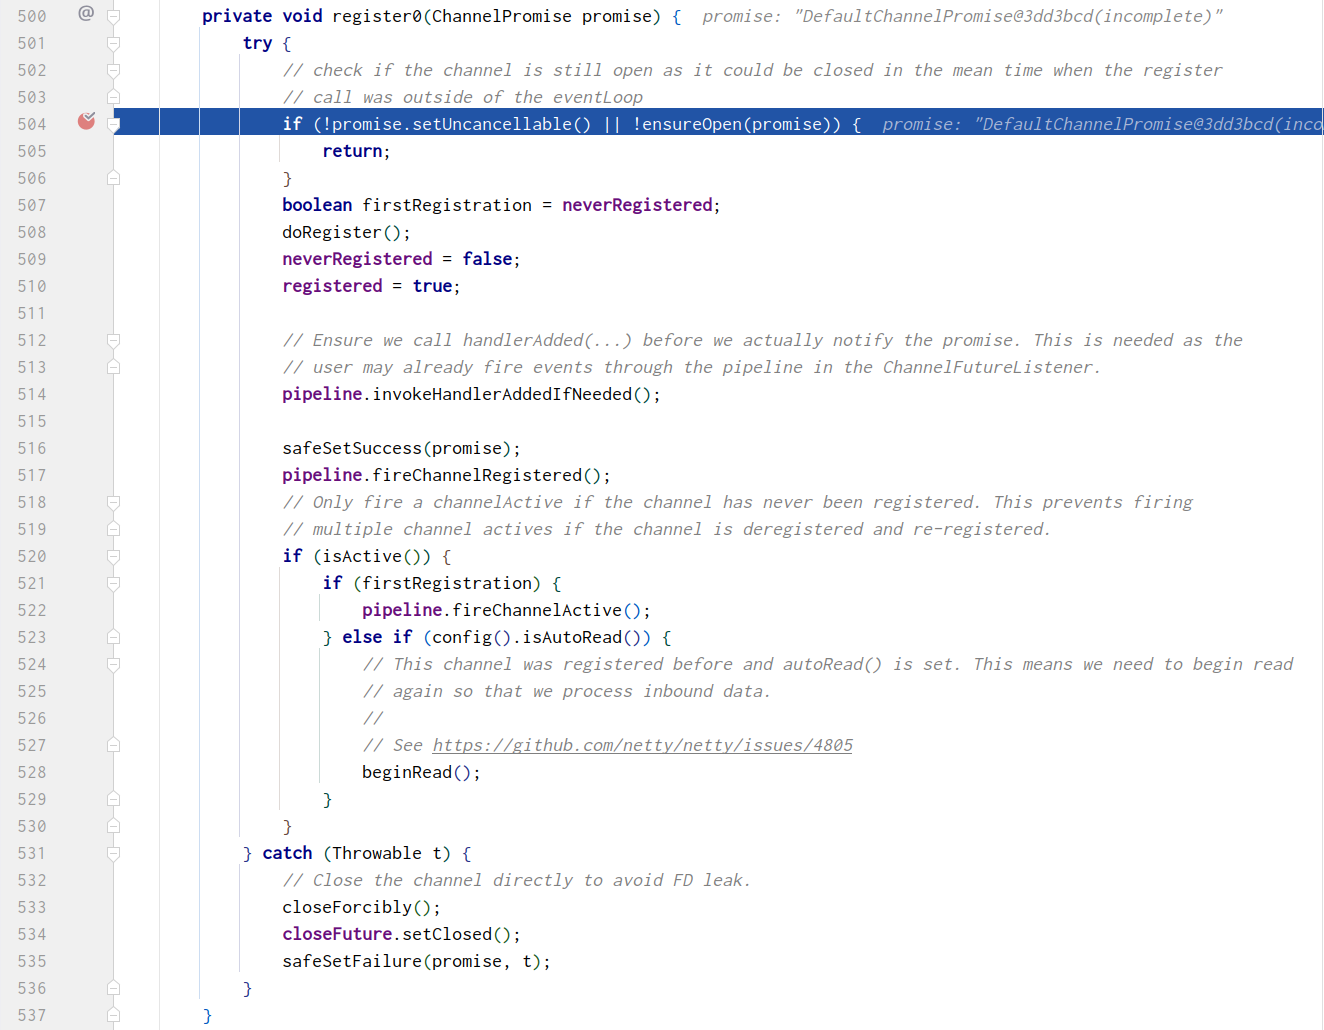Click fold end marker at line 527
This screenshot has width=1324, height=1030.
coord(113,745)
